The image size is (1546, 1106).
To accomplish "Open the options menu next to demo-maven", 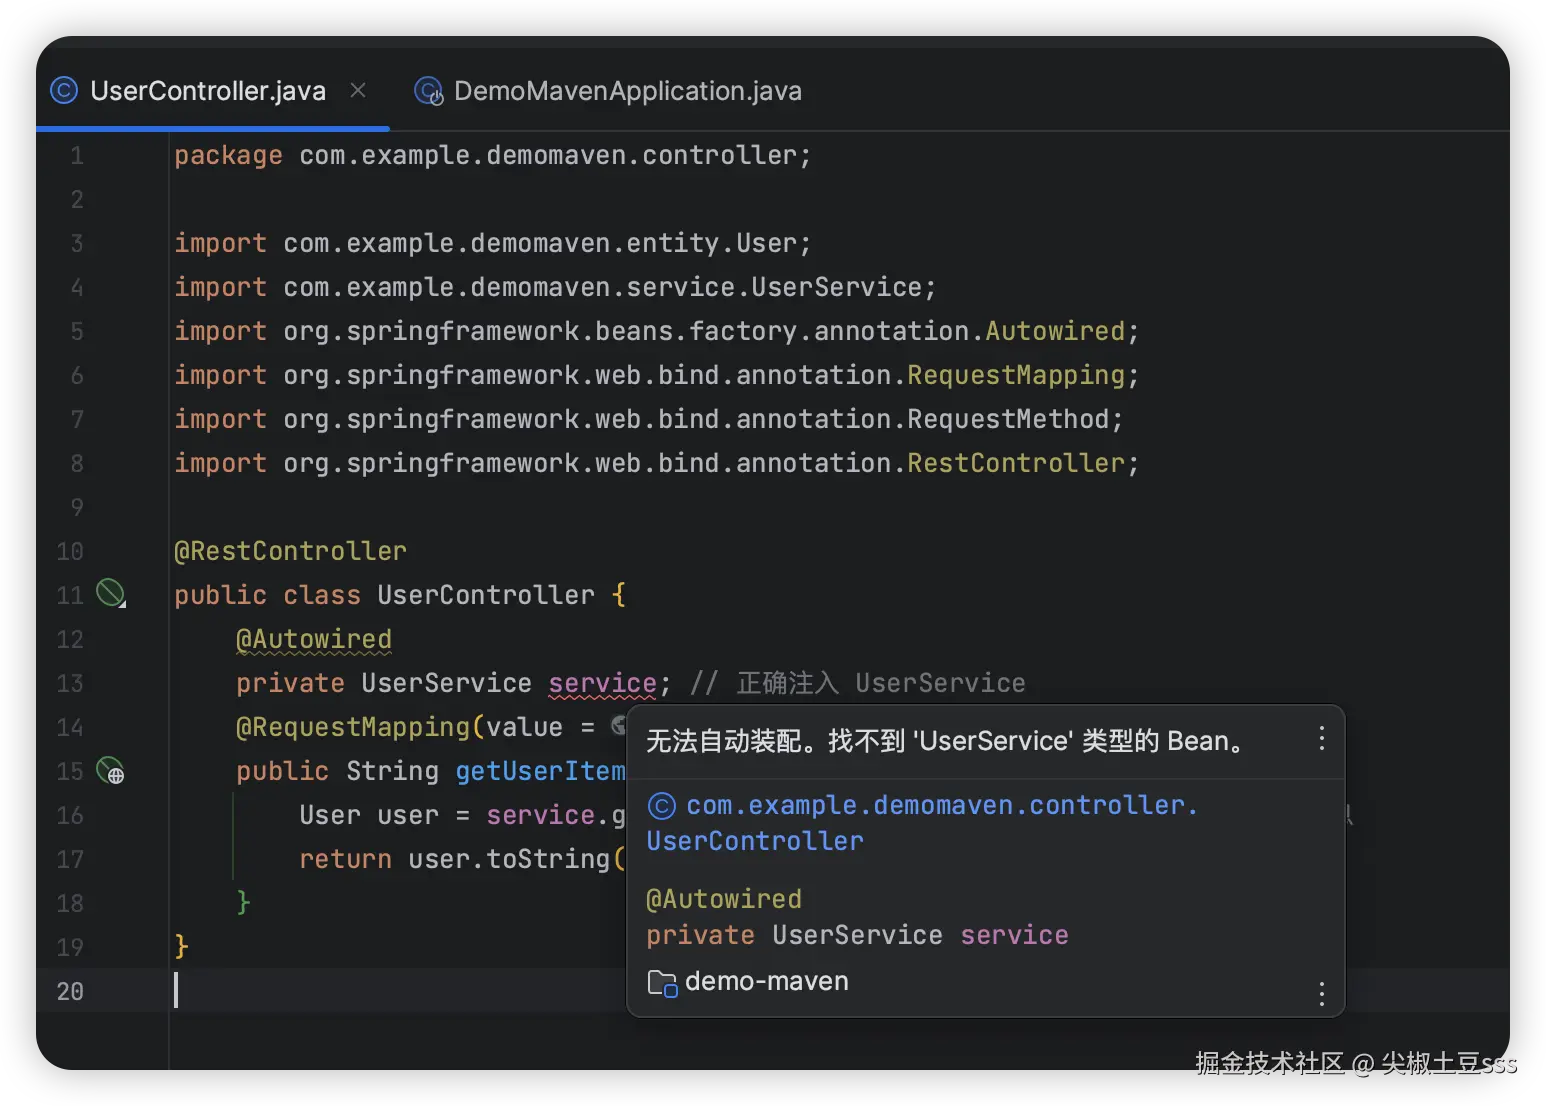I will point(1321,993).
